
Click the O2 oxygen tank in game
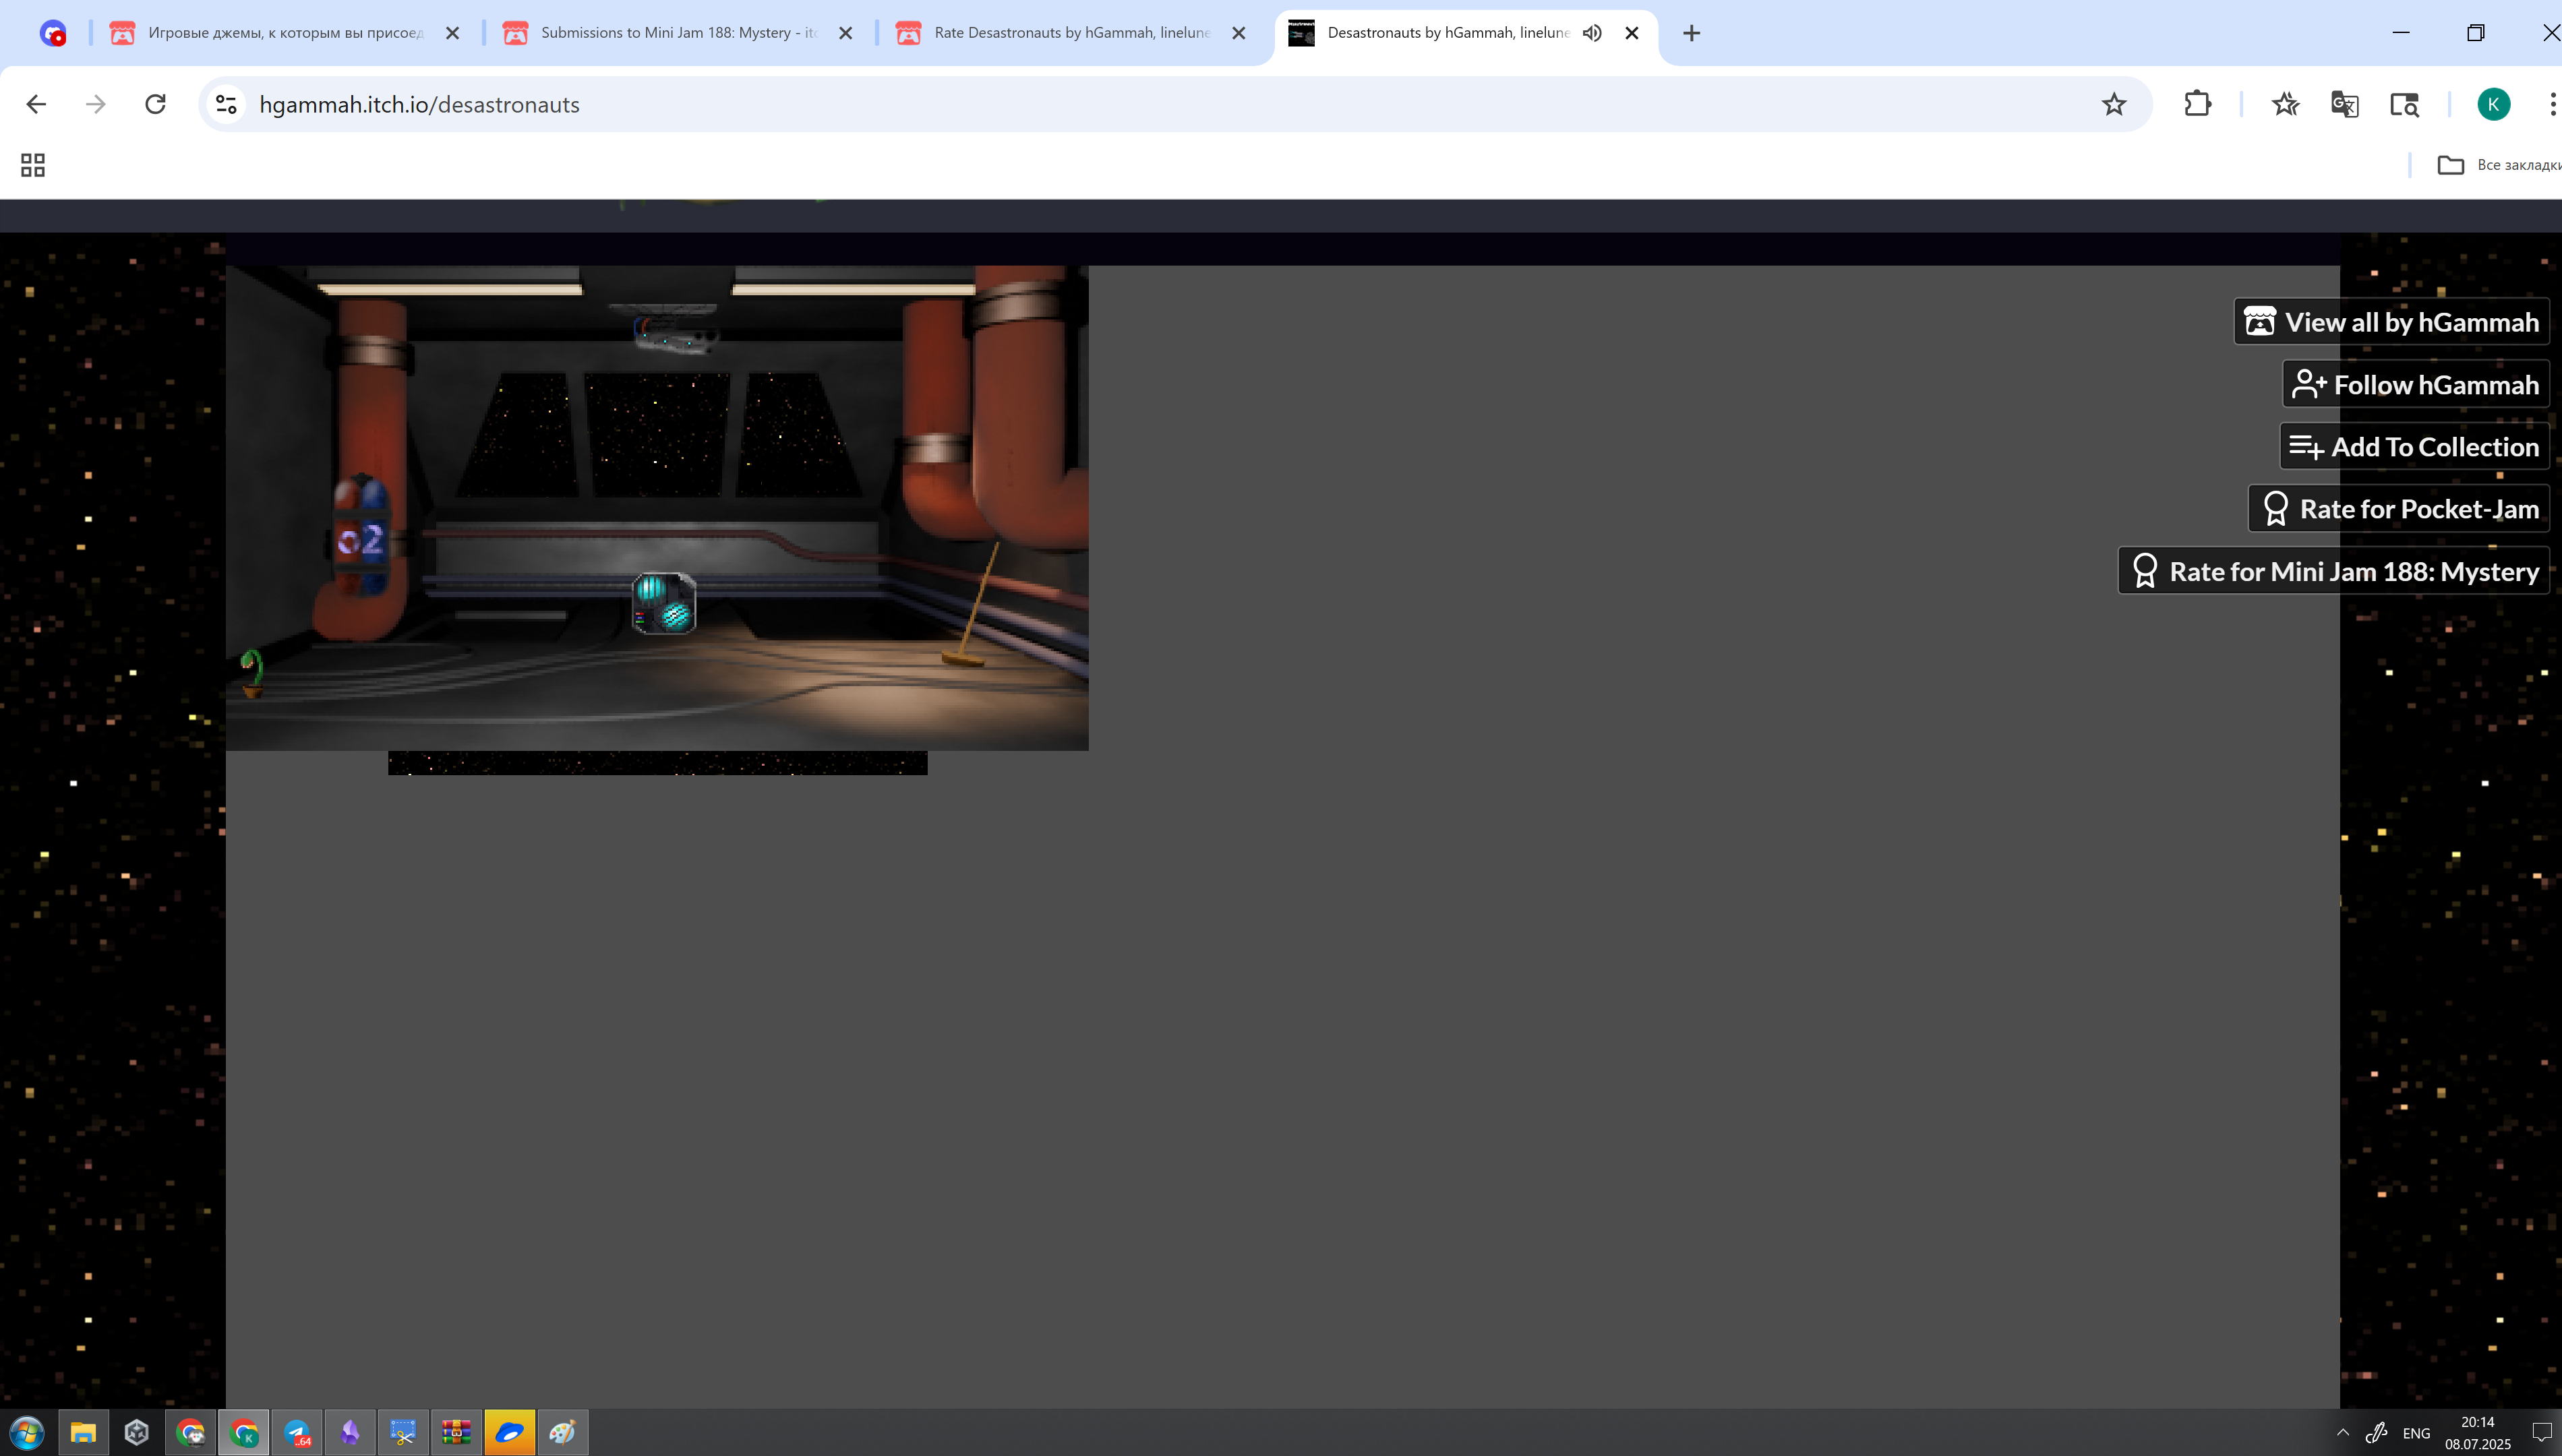click(361, 538)
